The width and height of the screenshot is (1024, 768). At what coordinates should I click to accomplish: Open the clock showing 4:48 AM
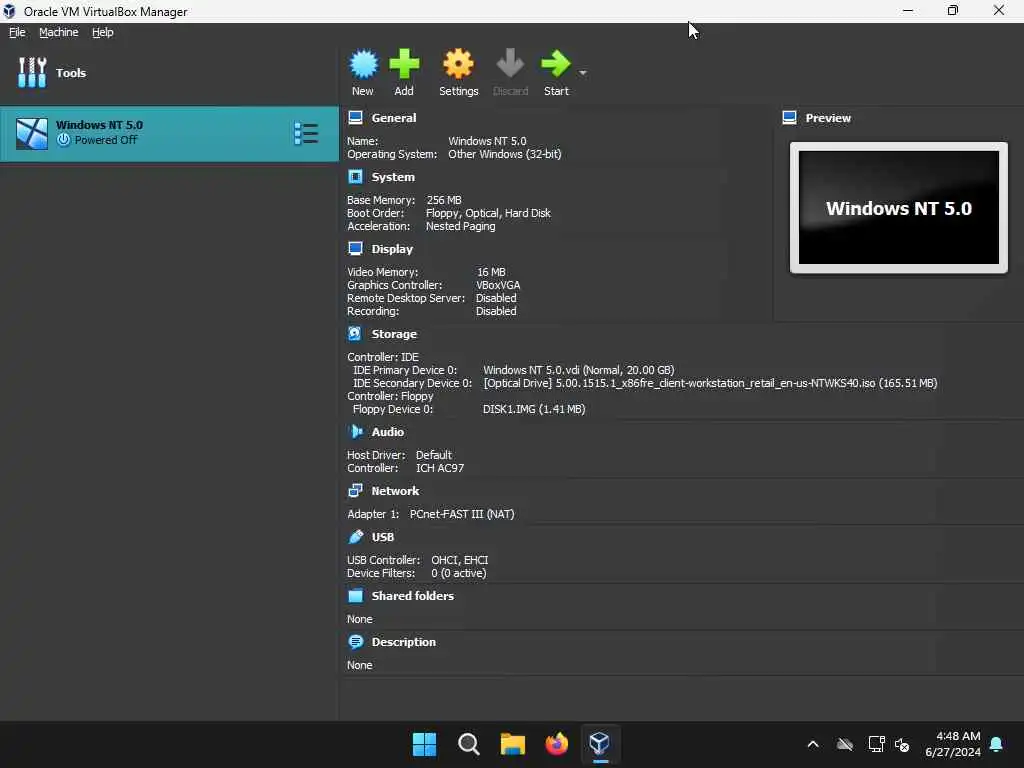pos(953,744)
